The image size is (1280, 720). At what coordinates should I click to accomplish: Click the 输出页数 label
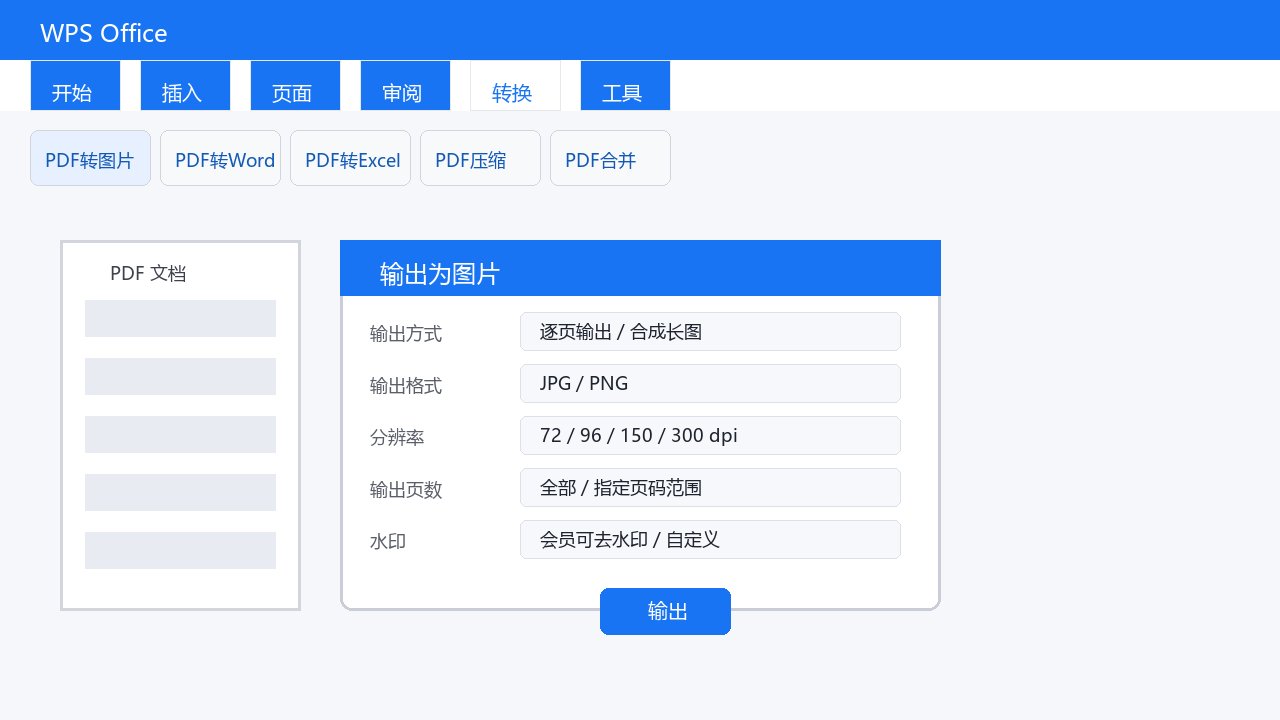406,490
